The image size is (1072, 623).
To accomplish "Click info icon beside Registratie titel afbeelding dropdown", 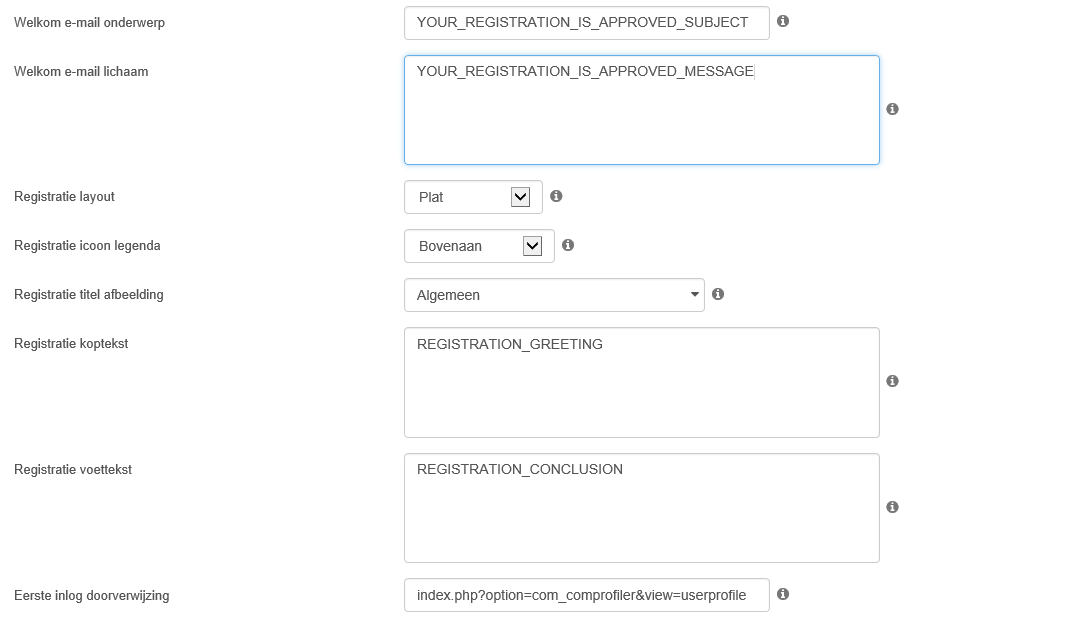I will tap(718, 294).
